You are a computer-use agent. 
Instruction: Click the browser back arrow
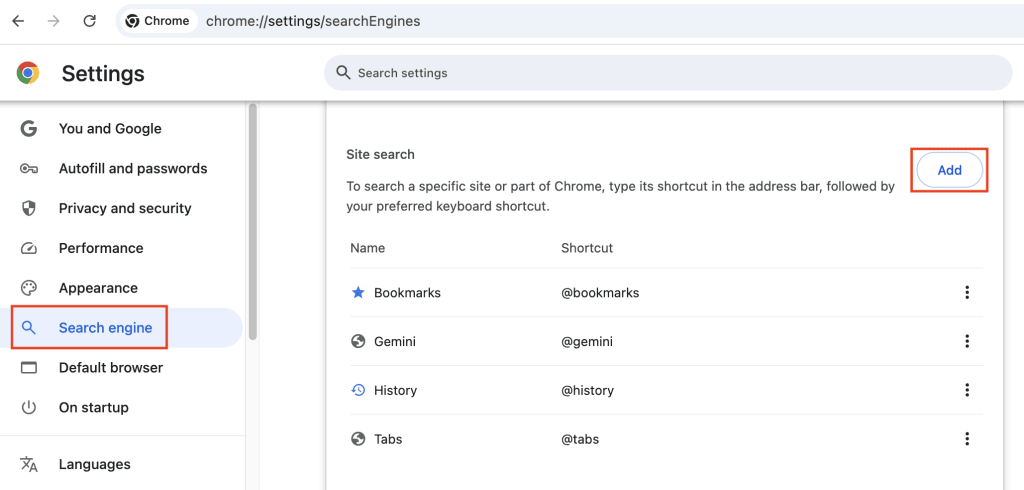[18, 21]
